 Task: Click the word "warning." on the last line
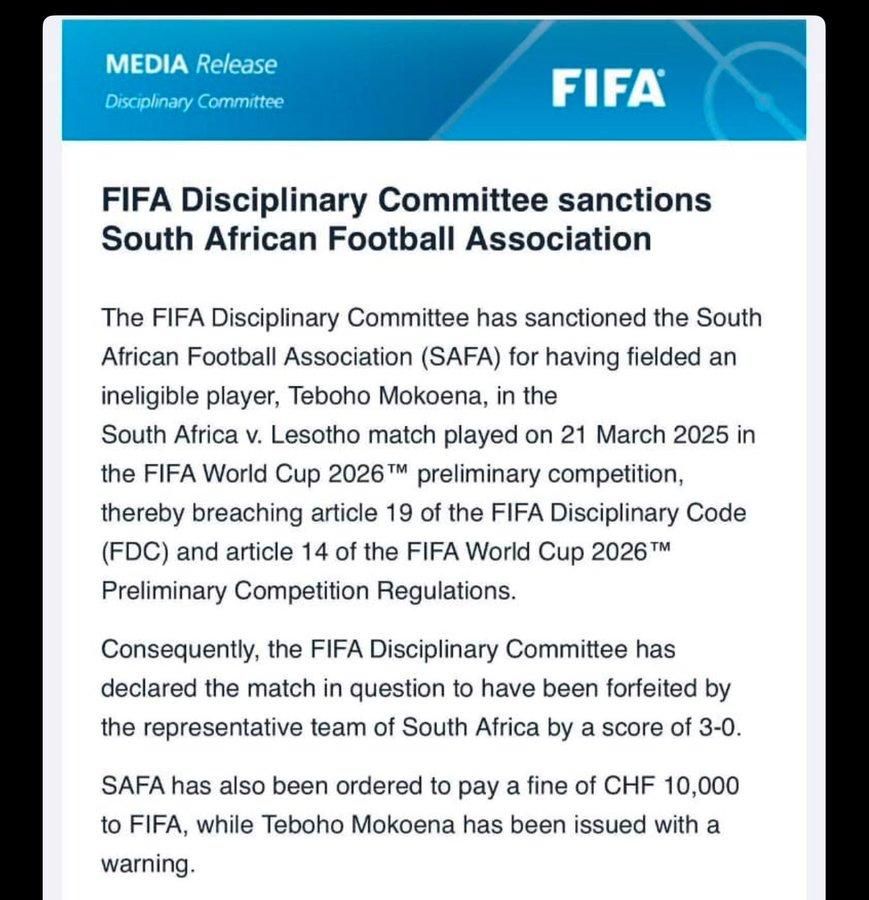tap(145, 865)
